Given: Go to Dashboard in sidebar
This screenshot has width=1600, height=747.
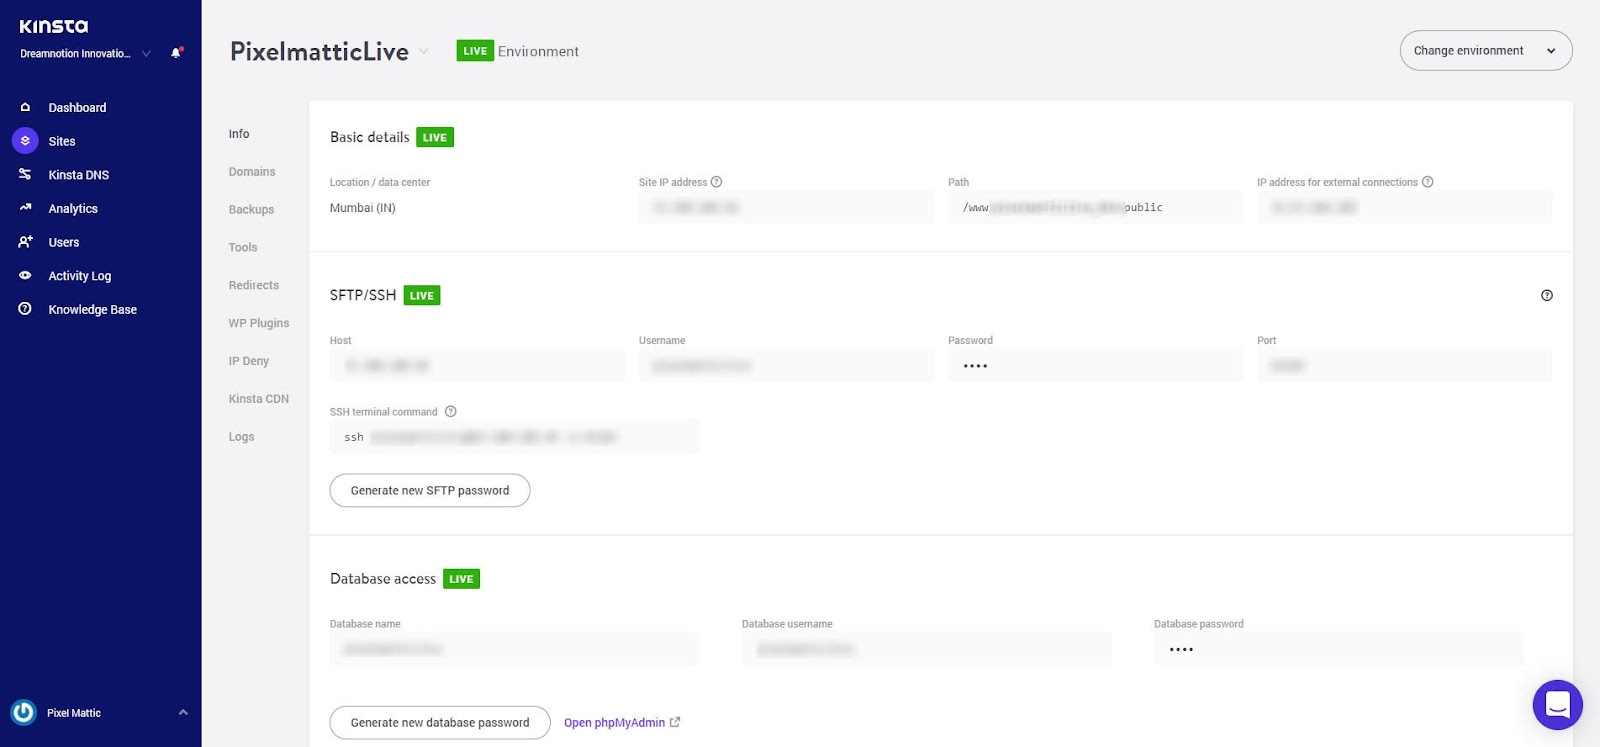Looking at the screenshot, I should pyautogui.click(x=77, y=107).
